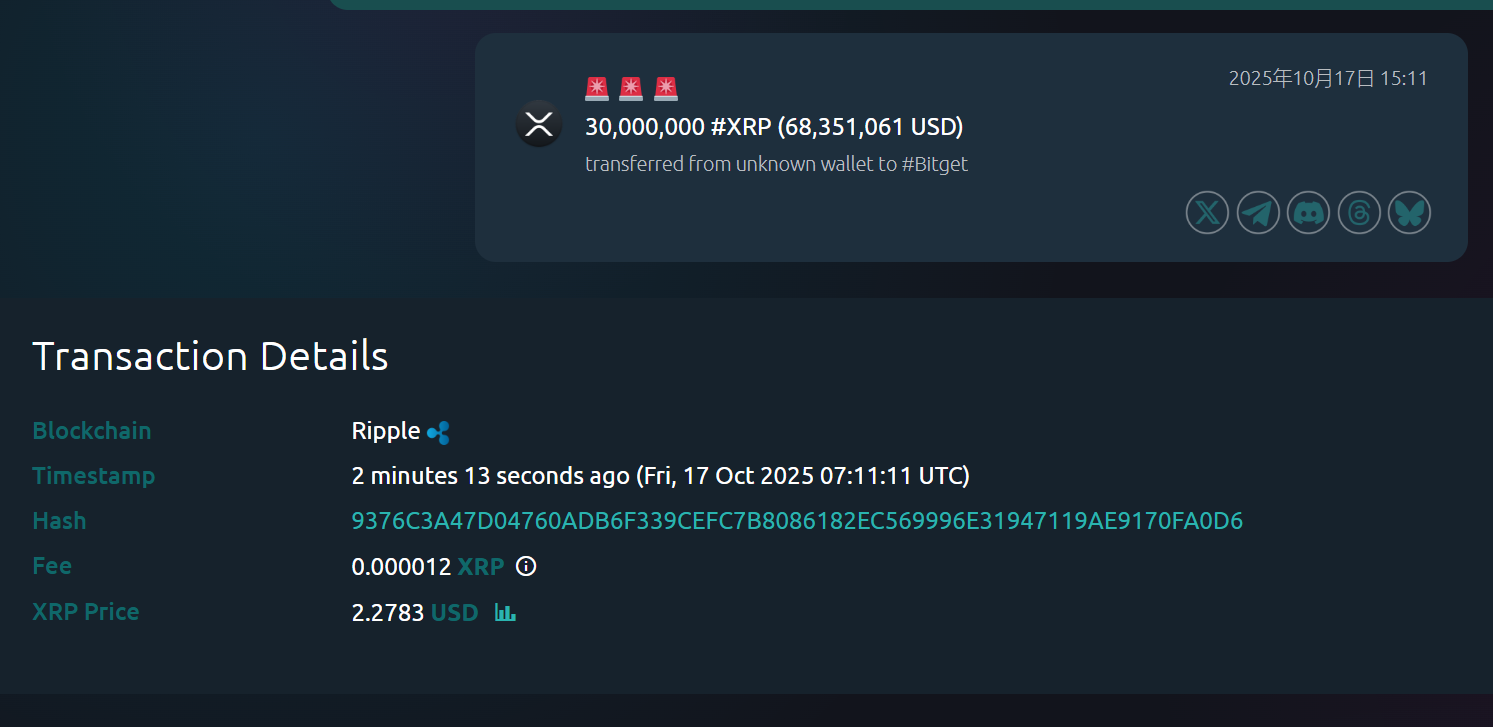The image size is (1493, 727).
Task: Share the alert on X (Twitter)
Action: [x=1207, y=213]
